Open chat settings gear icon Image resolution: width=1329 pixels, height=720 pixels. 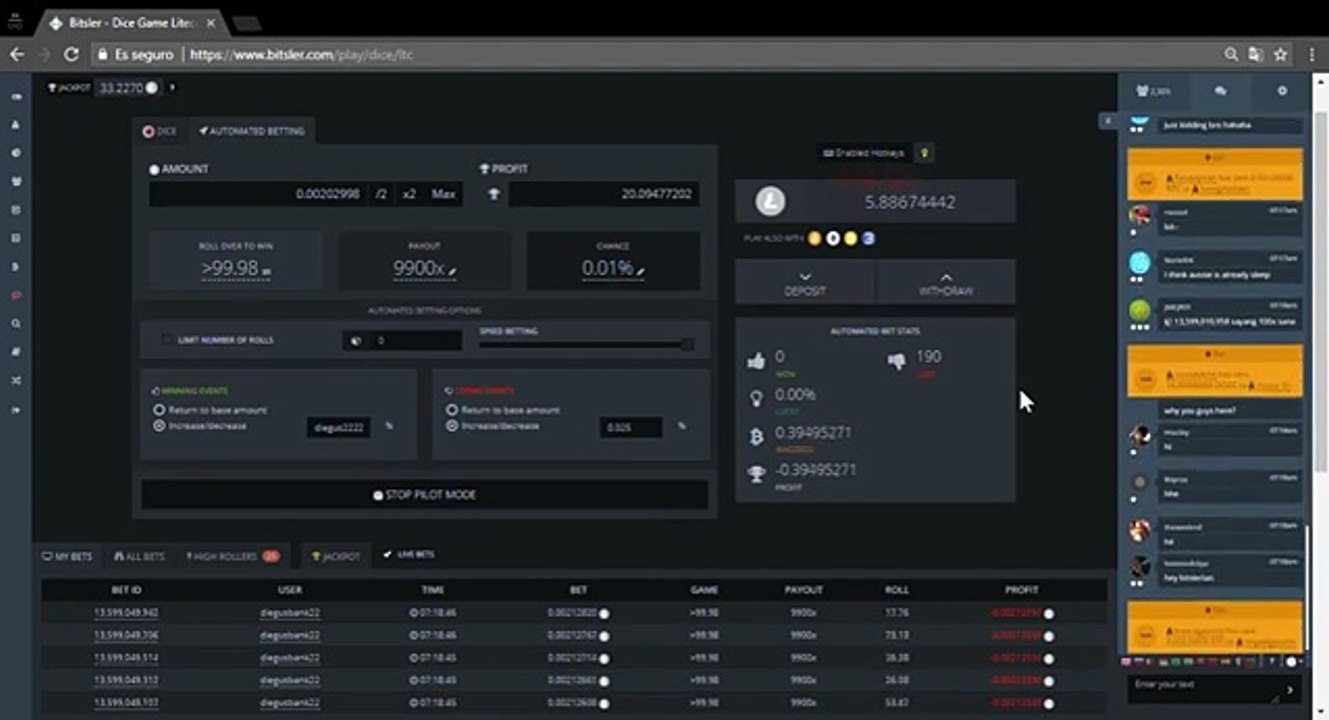click(1283, 91)
